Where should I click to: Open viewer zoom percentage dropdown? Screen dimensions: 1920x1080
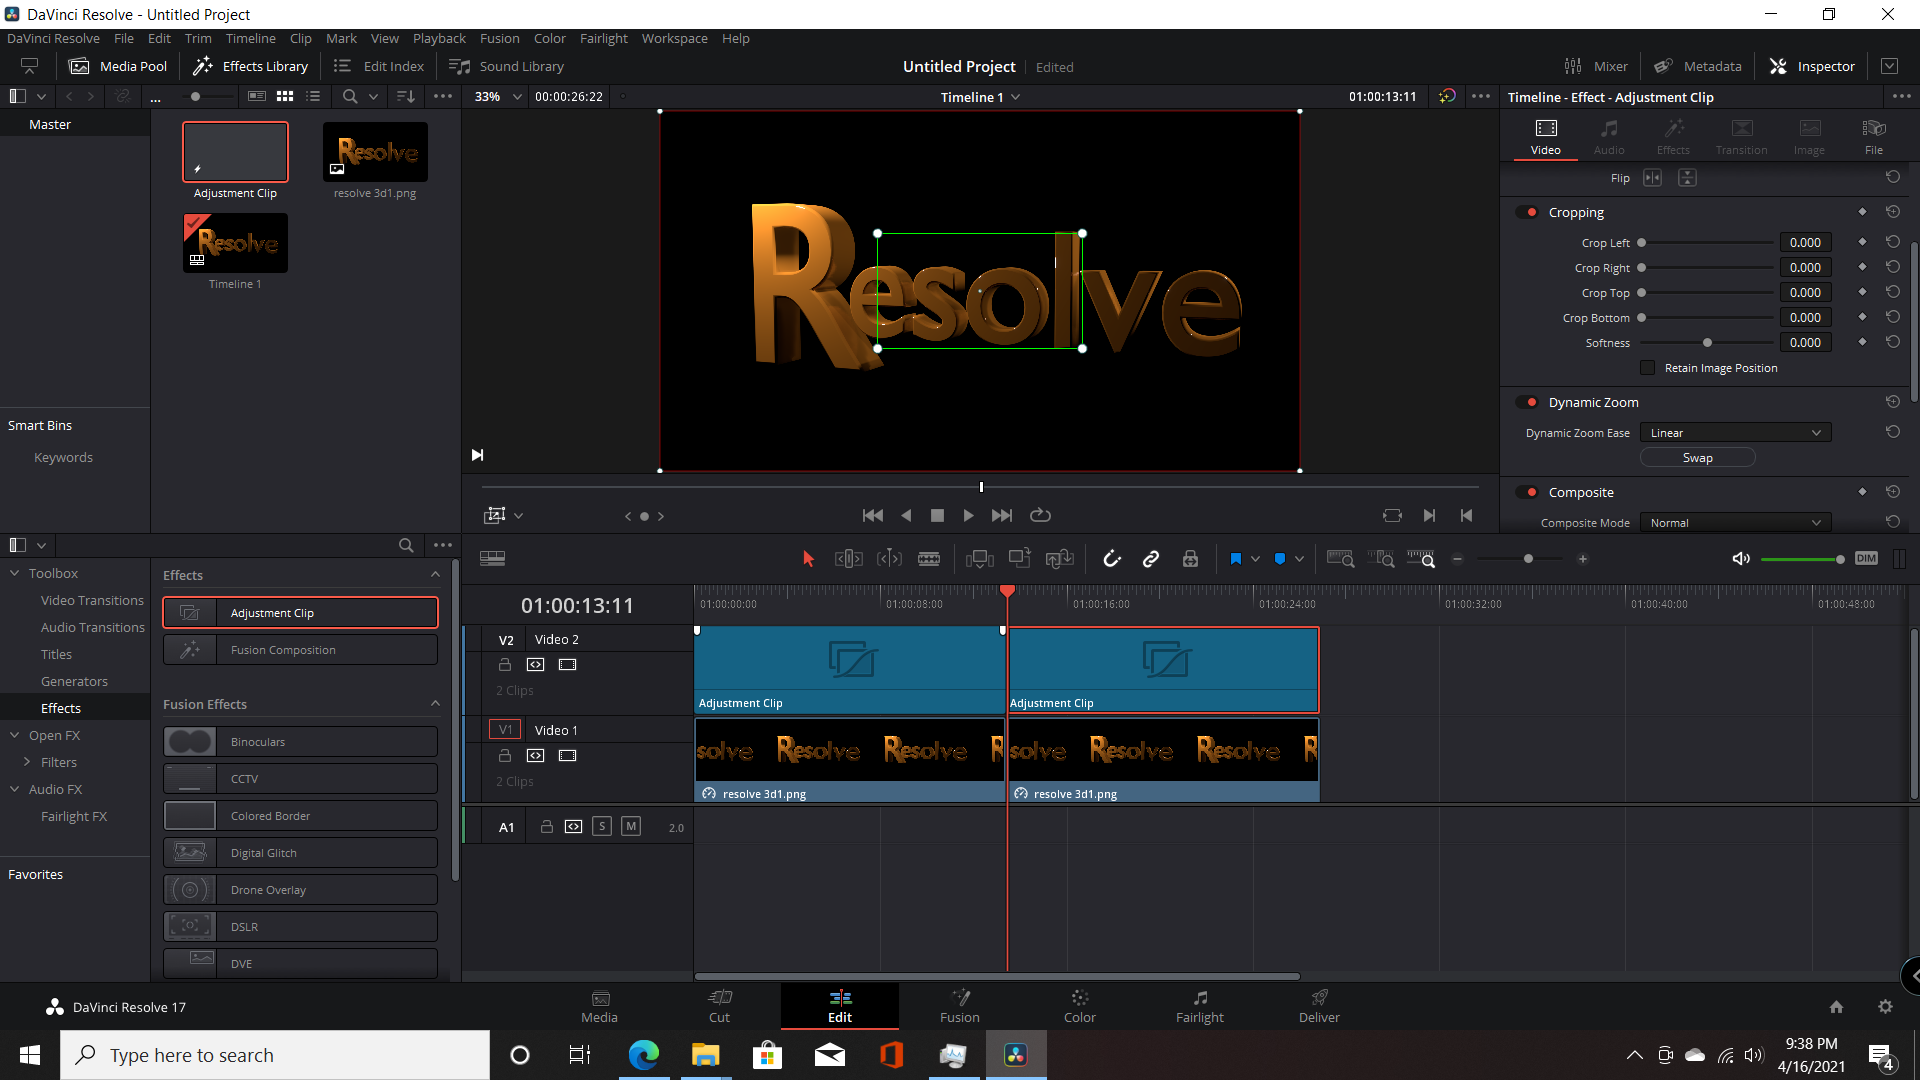(x=517, y=97)
